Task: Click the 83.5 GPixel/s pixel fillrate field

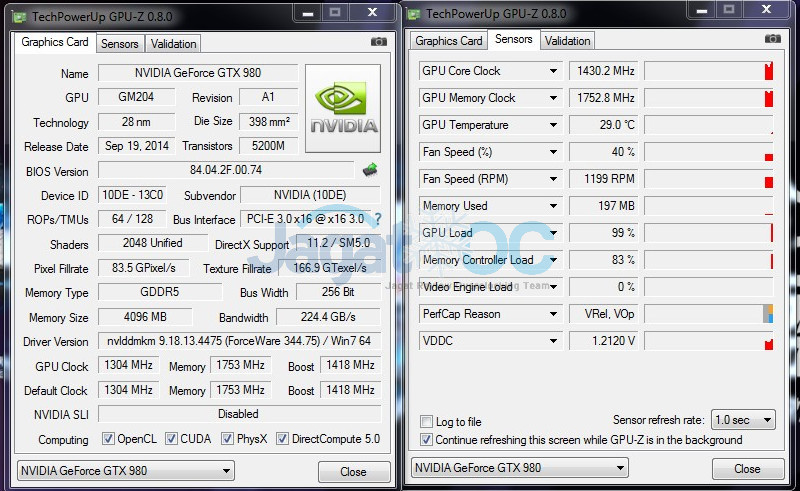Action: pyautogui.click(x=143, y=268)
